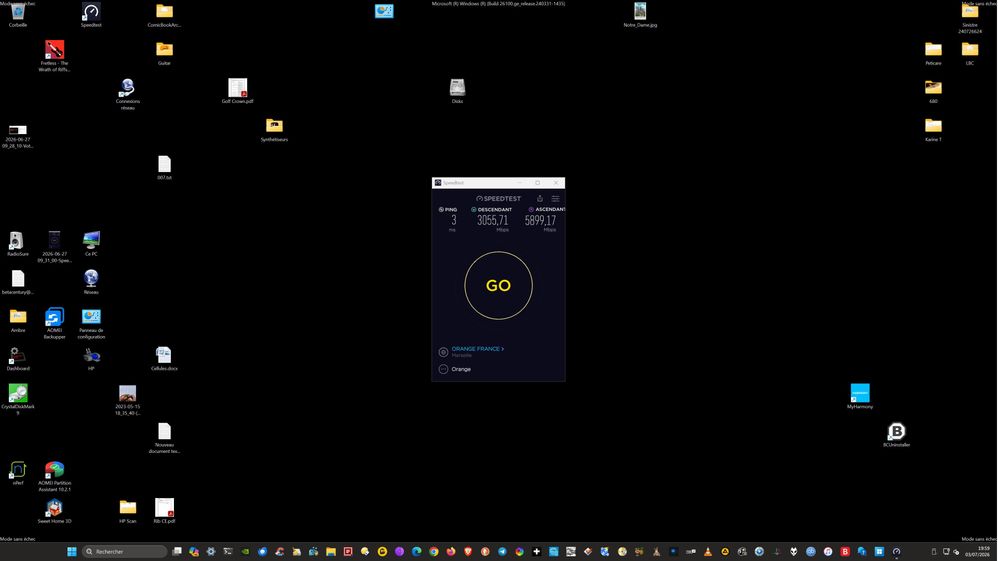
Task: Click the Rechercher taskbar search box
Action: pyautogui.click(x=124, y=551)
